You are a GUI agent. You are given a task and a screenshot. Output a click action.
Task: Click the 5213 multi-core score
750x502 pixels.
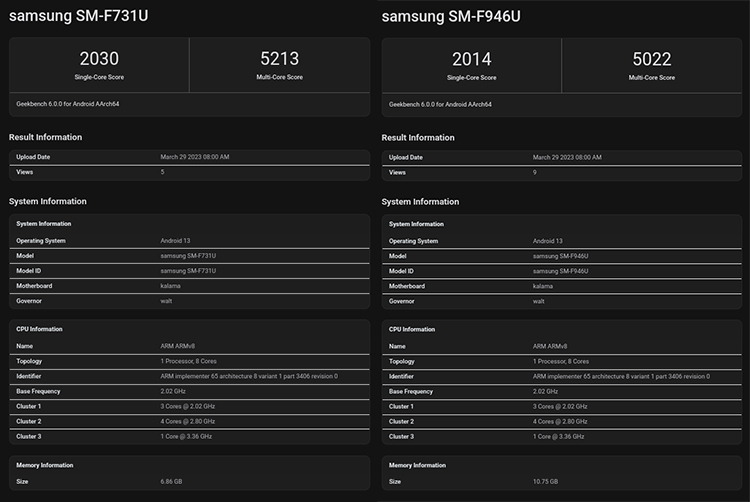279,59
